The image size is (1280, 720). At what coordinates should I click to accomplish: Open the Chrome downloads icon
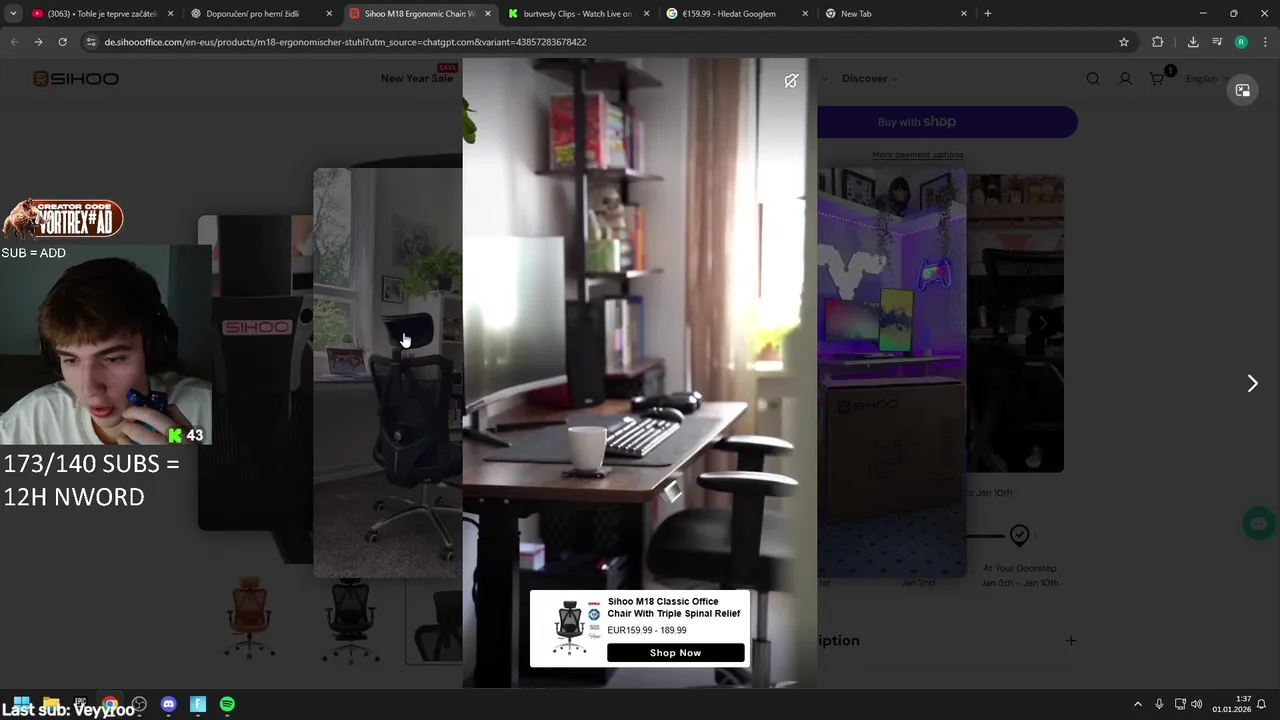pos(1193,42)
